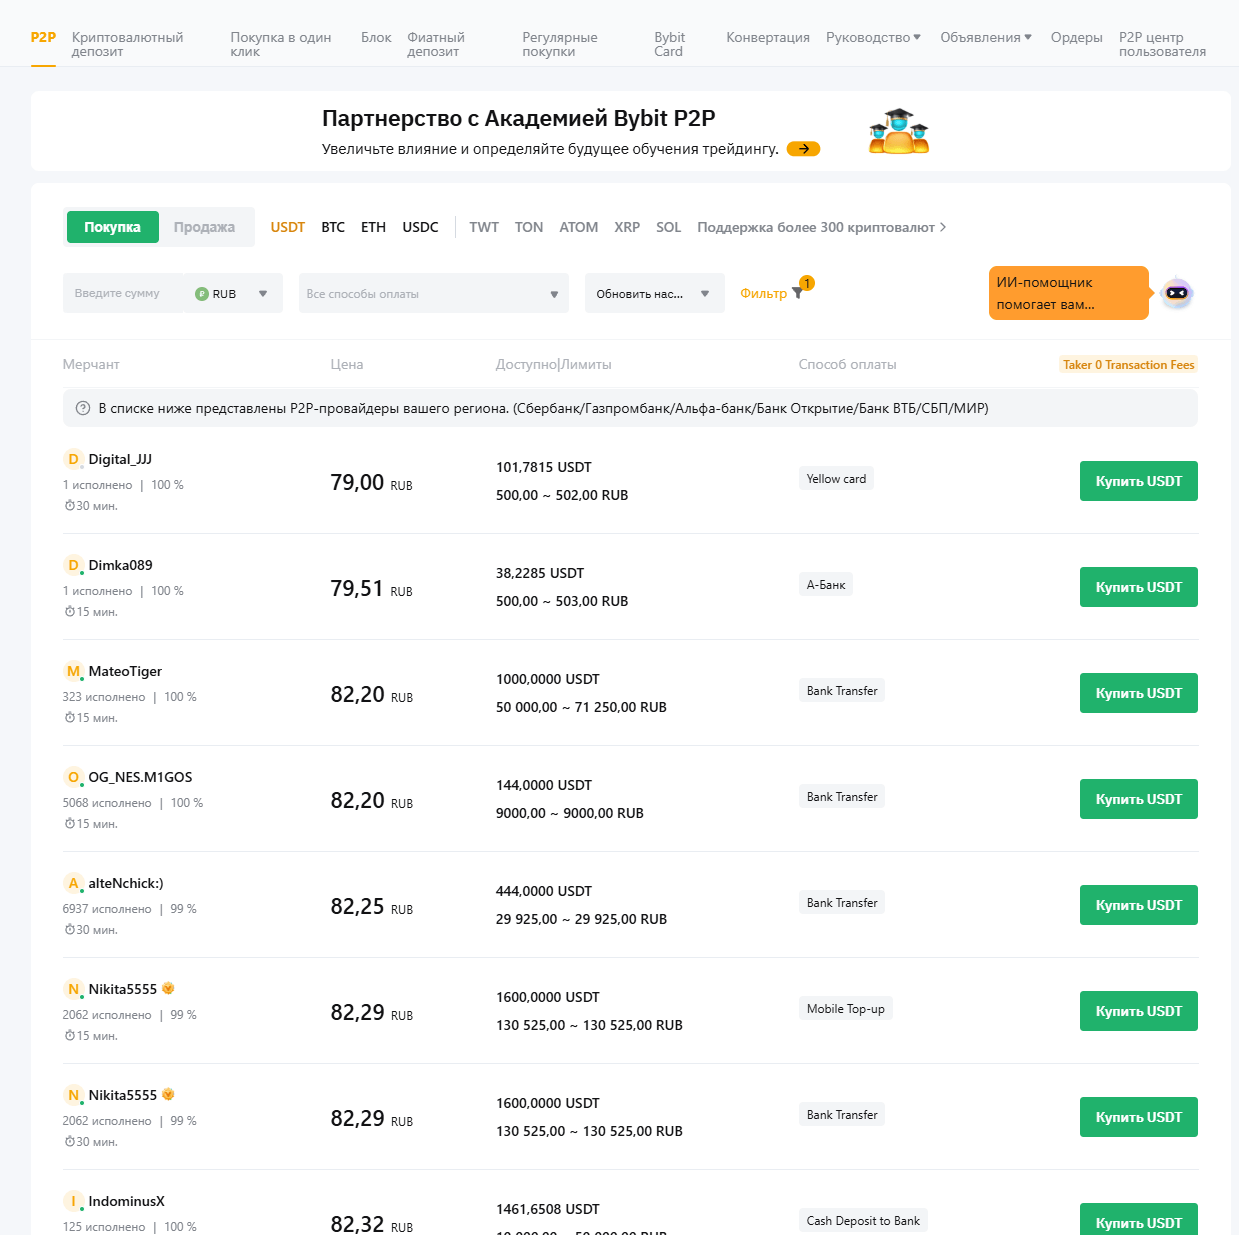
Task: Open the ИИ-помощник help bubble
Action: 1068,293
